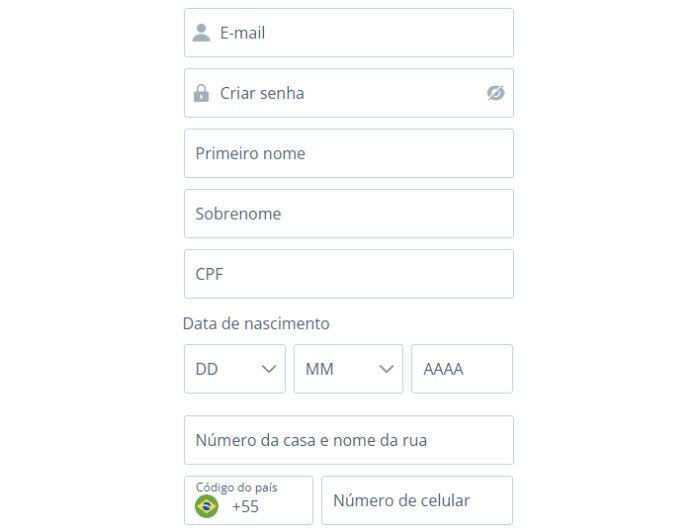The image size is (700, 531).
Task: Select Número da casa e nome da rua field
Action: click(x=349, y=440)
